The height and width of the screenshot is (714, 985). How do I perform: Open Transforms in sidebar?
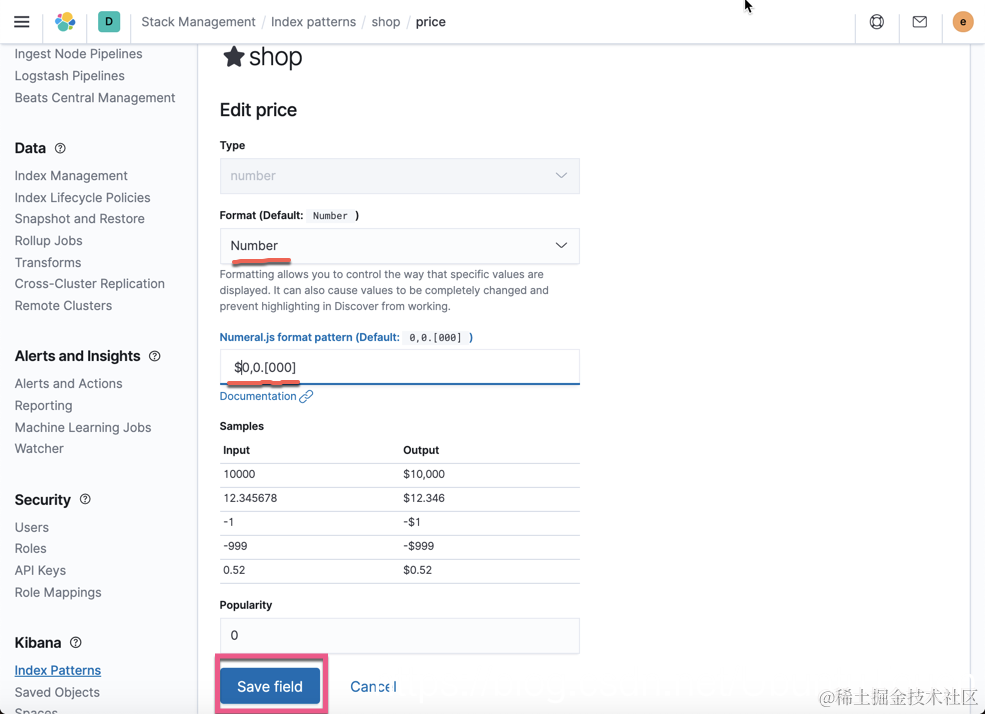point(48,262)
